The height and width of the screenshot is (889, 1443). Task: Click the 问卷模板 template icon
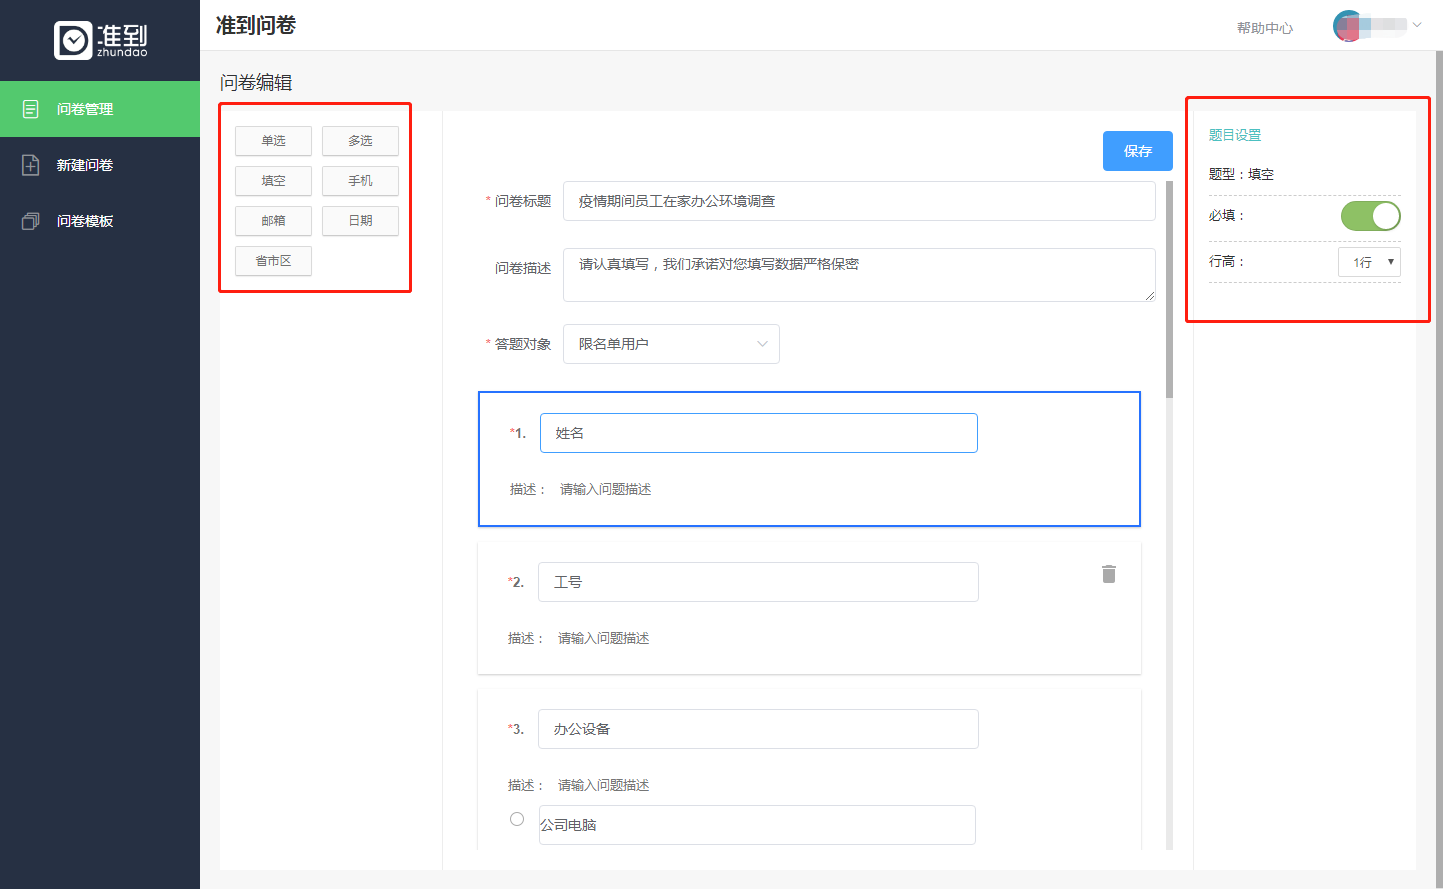(31, 221)
